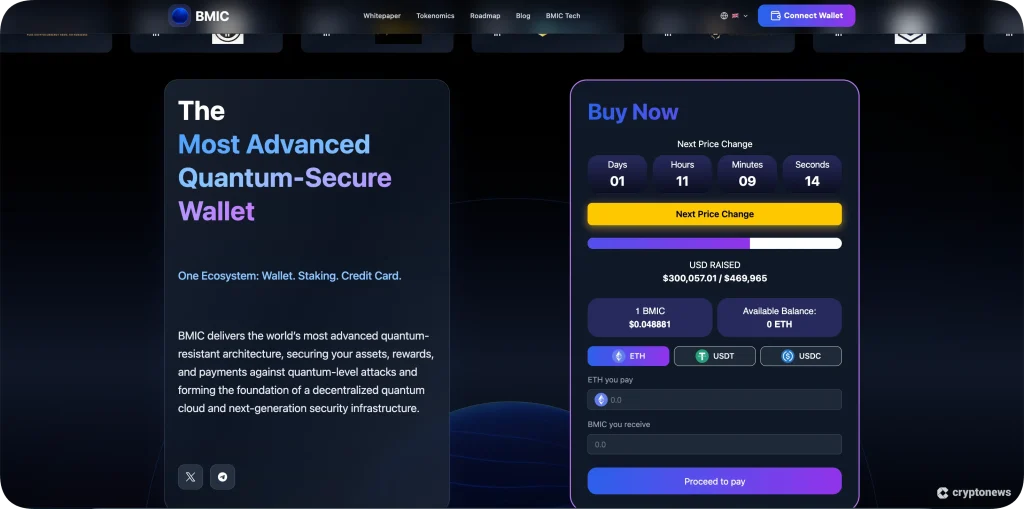Viewport: 1024px width, 509px height.
Task: Select USDC as payment currency
Action: click(x=800, y=356)
